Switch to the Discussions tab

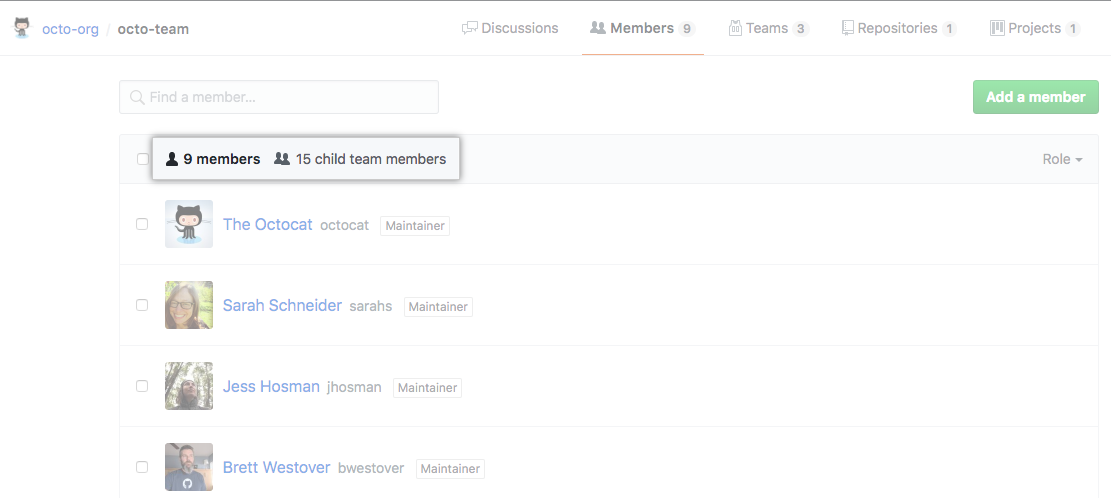(510, 28)
